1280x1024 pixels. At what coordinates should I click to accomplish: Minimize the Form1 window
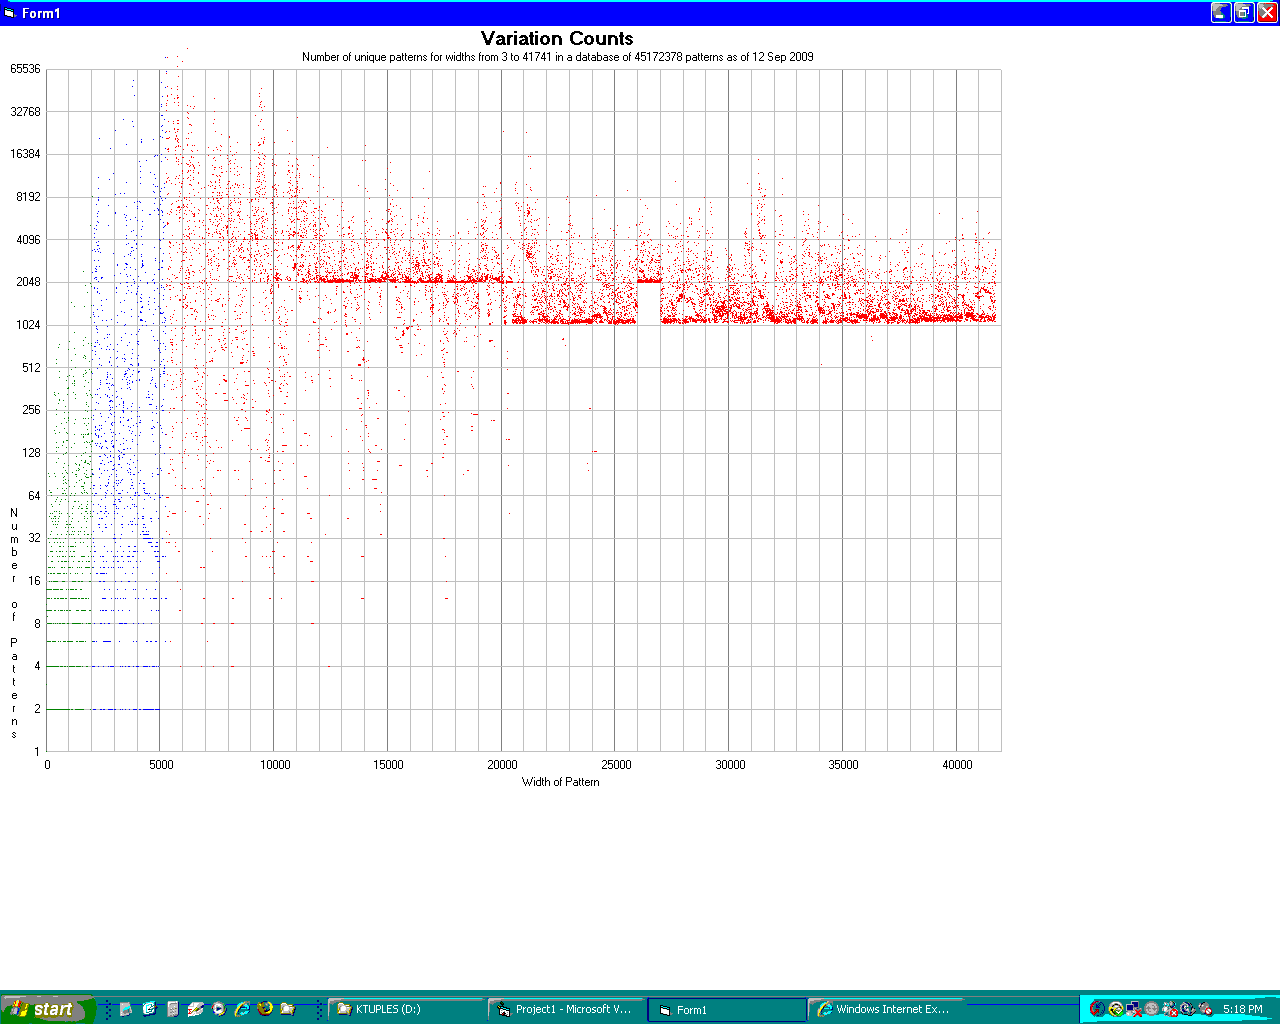pyautogui.click(x=1221, y=12)
